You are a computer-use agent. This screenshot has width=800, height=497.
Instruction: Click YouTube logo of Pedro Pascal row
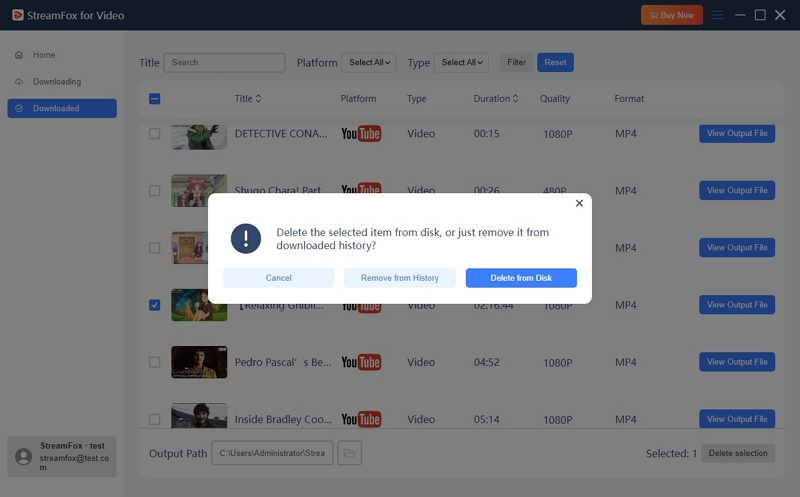pos(361,362)
